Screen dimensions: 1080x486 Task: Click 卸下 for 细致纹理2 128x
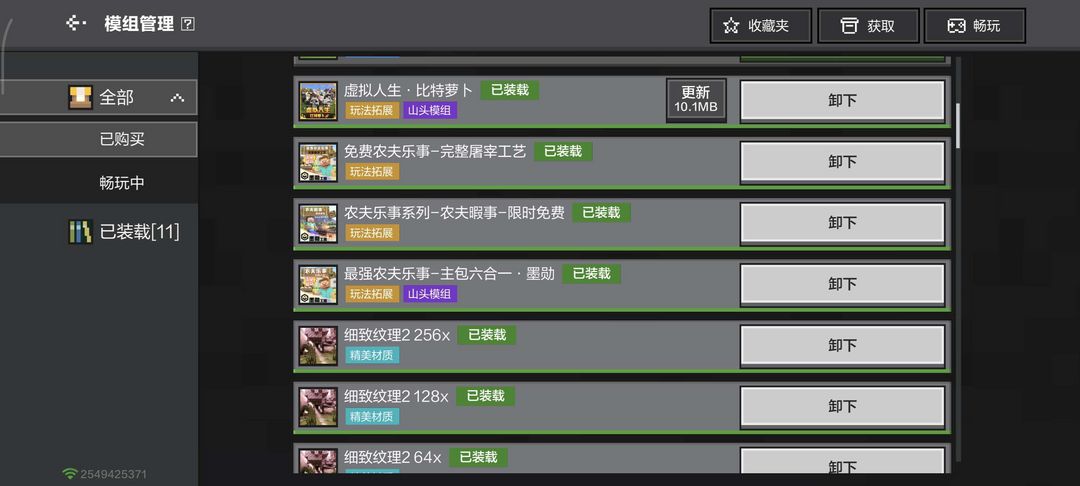[x=842, y=406]
